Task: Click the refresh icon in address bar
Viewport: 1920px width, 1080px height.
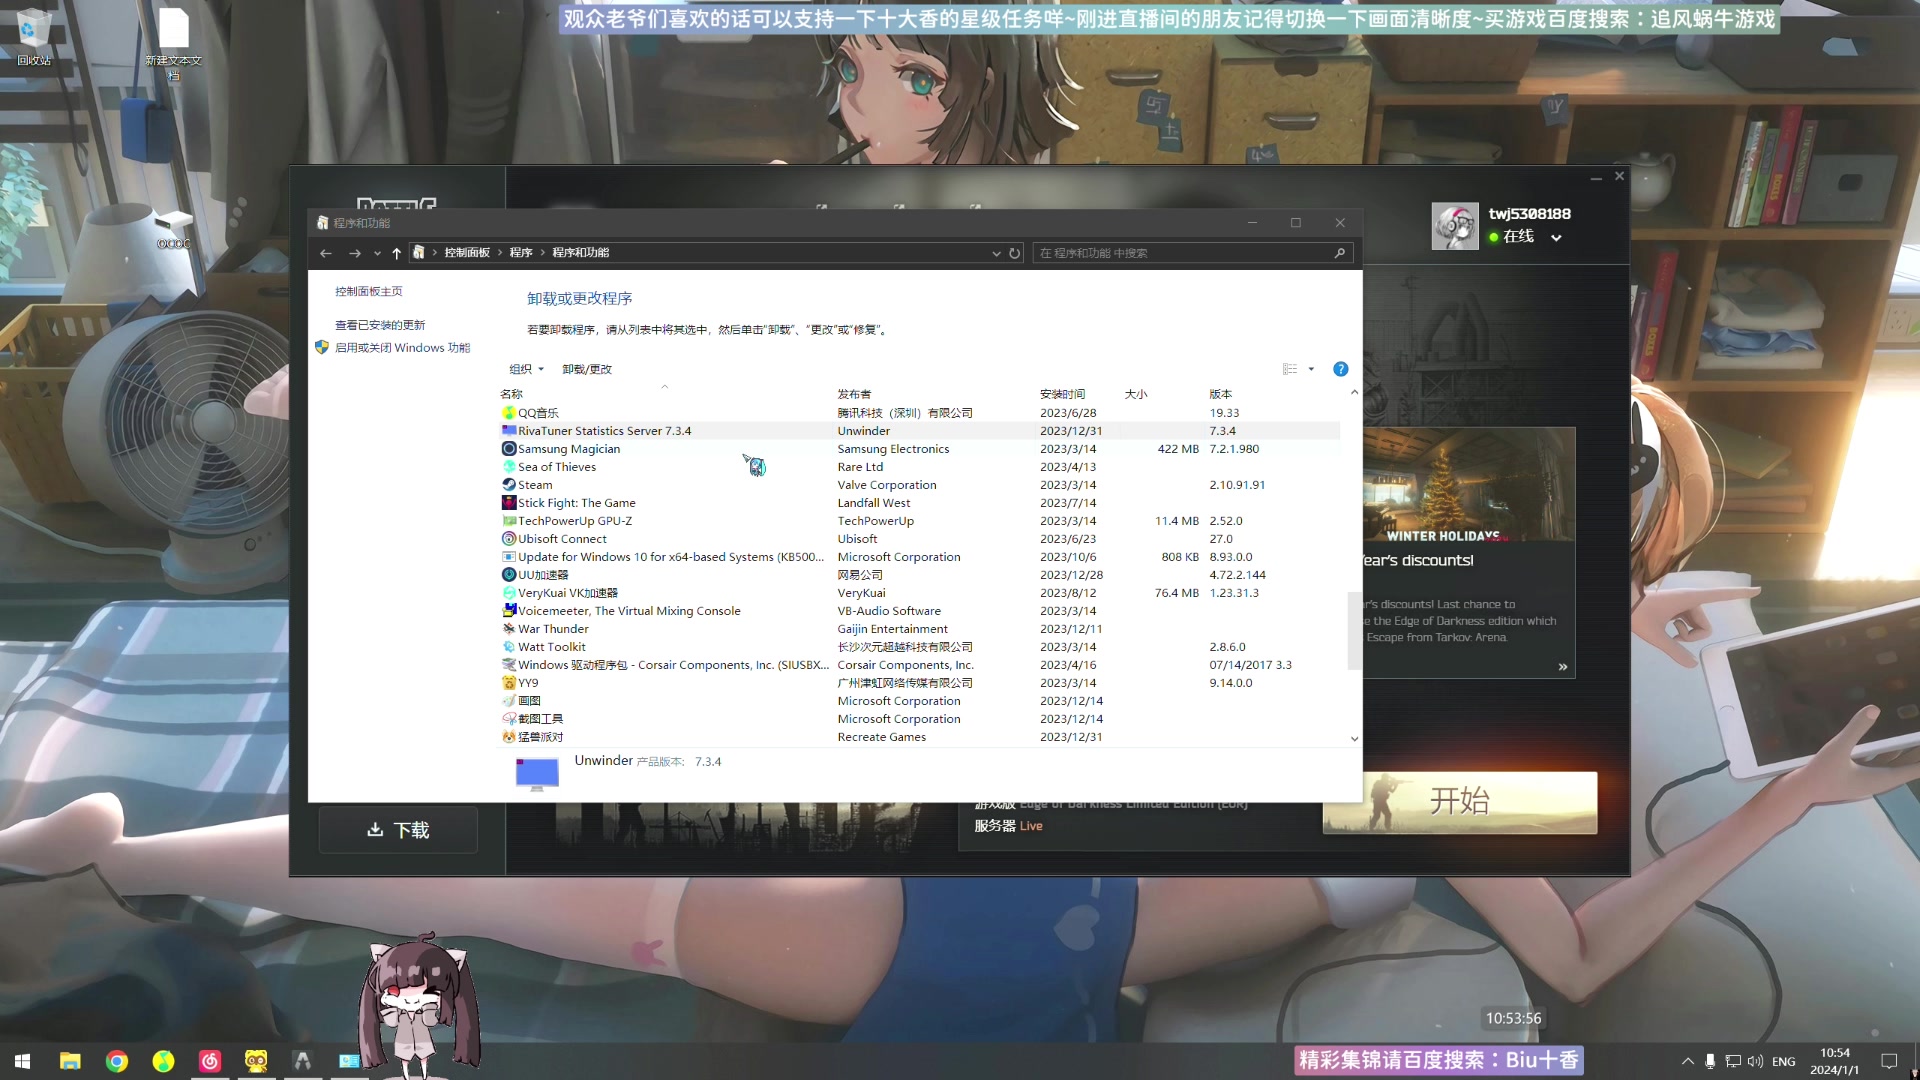Action: (x=1014, y=253)
